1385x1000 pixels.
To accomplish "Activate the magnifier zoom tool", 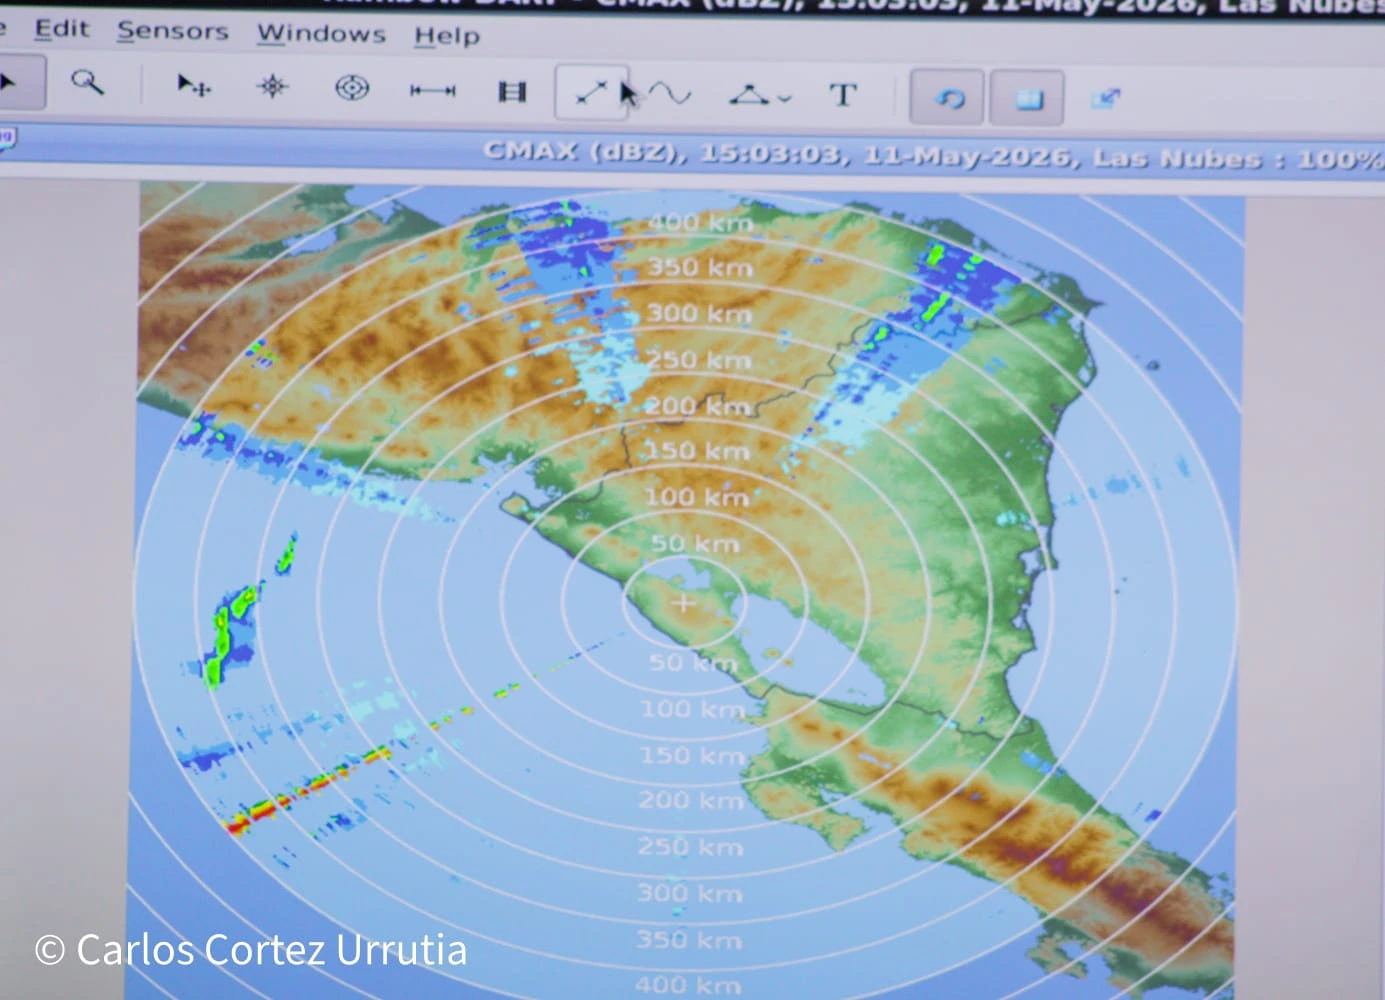I will [88, 83].
